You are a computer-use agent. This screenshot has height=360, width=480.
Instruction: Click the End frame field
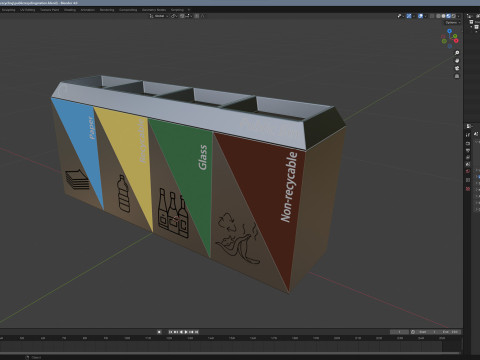click(450, 332)
